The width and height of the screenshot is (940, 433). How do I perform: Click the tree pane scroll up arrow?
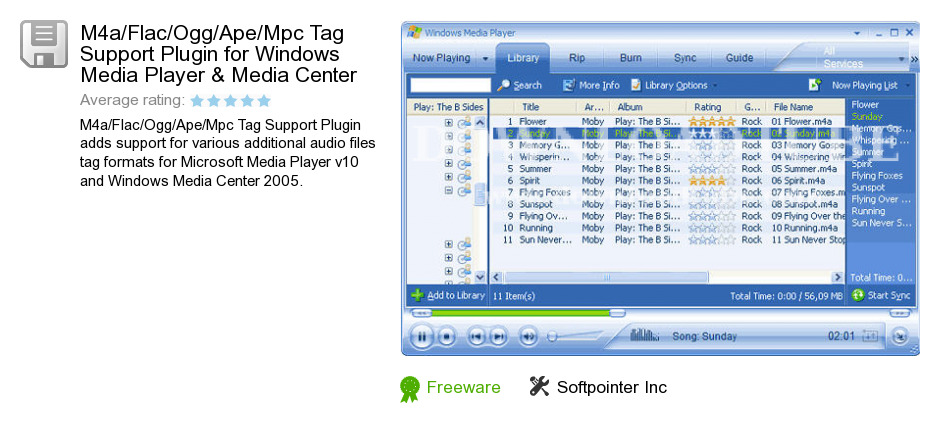click(x=480, y=122)
